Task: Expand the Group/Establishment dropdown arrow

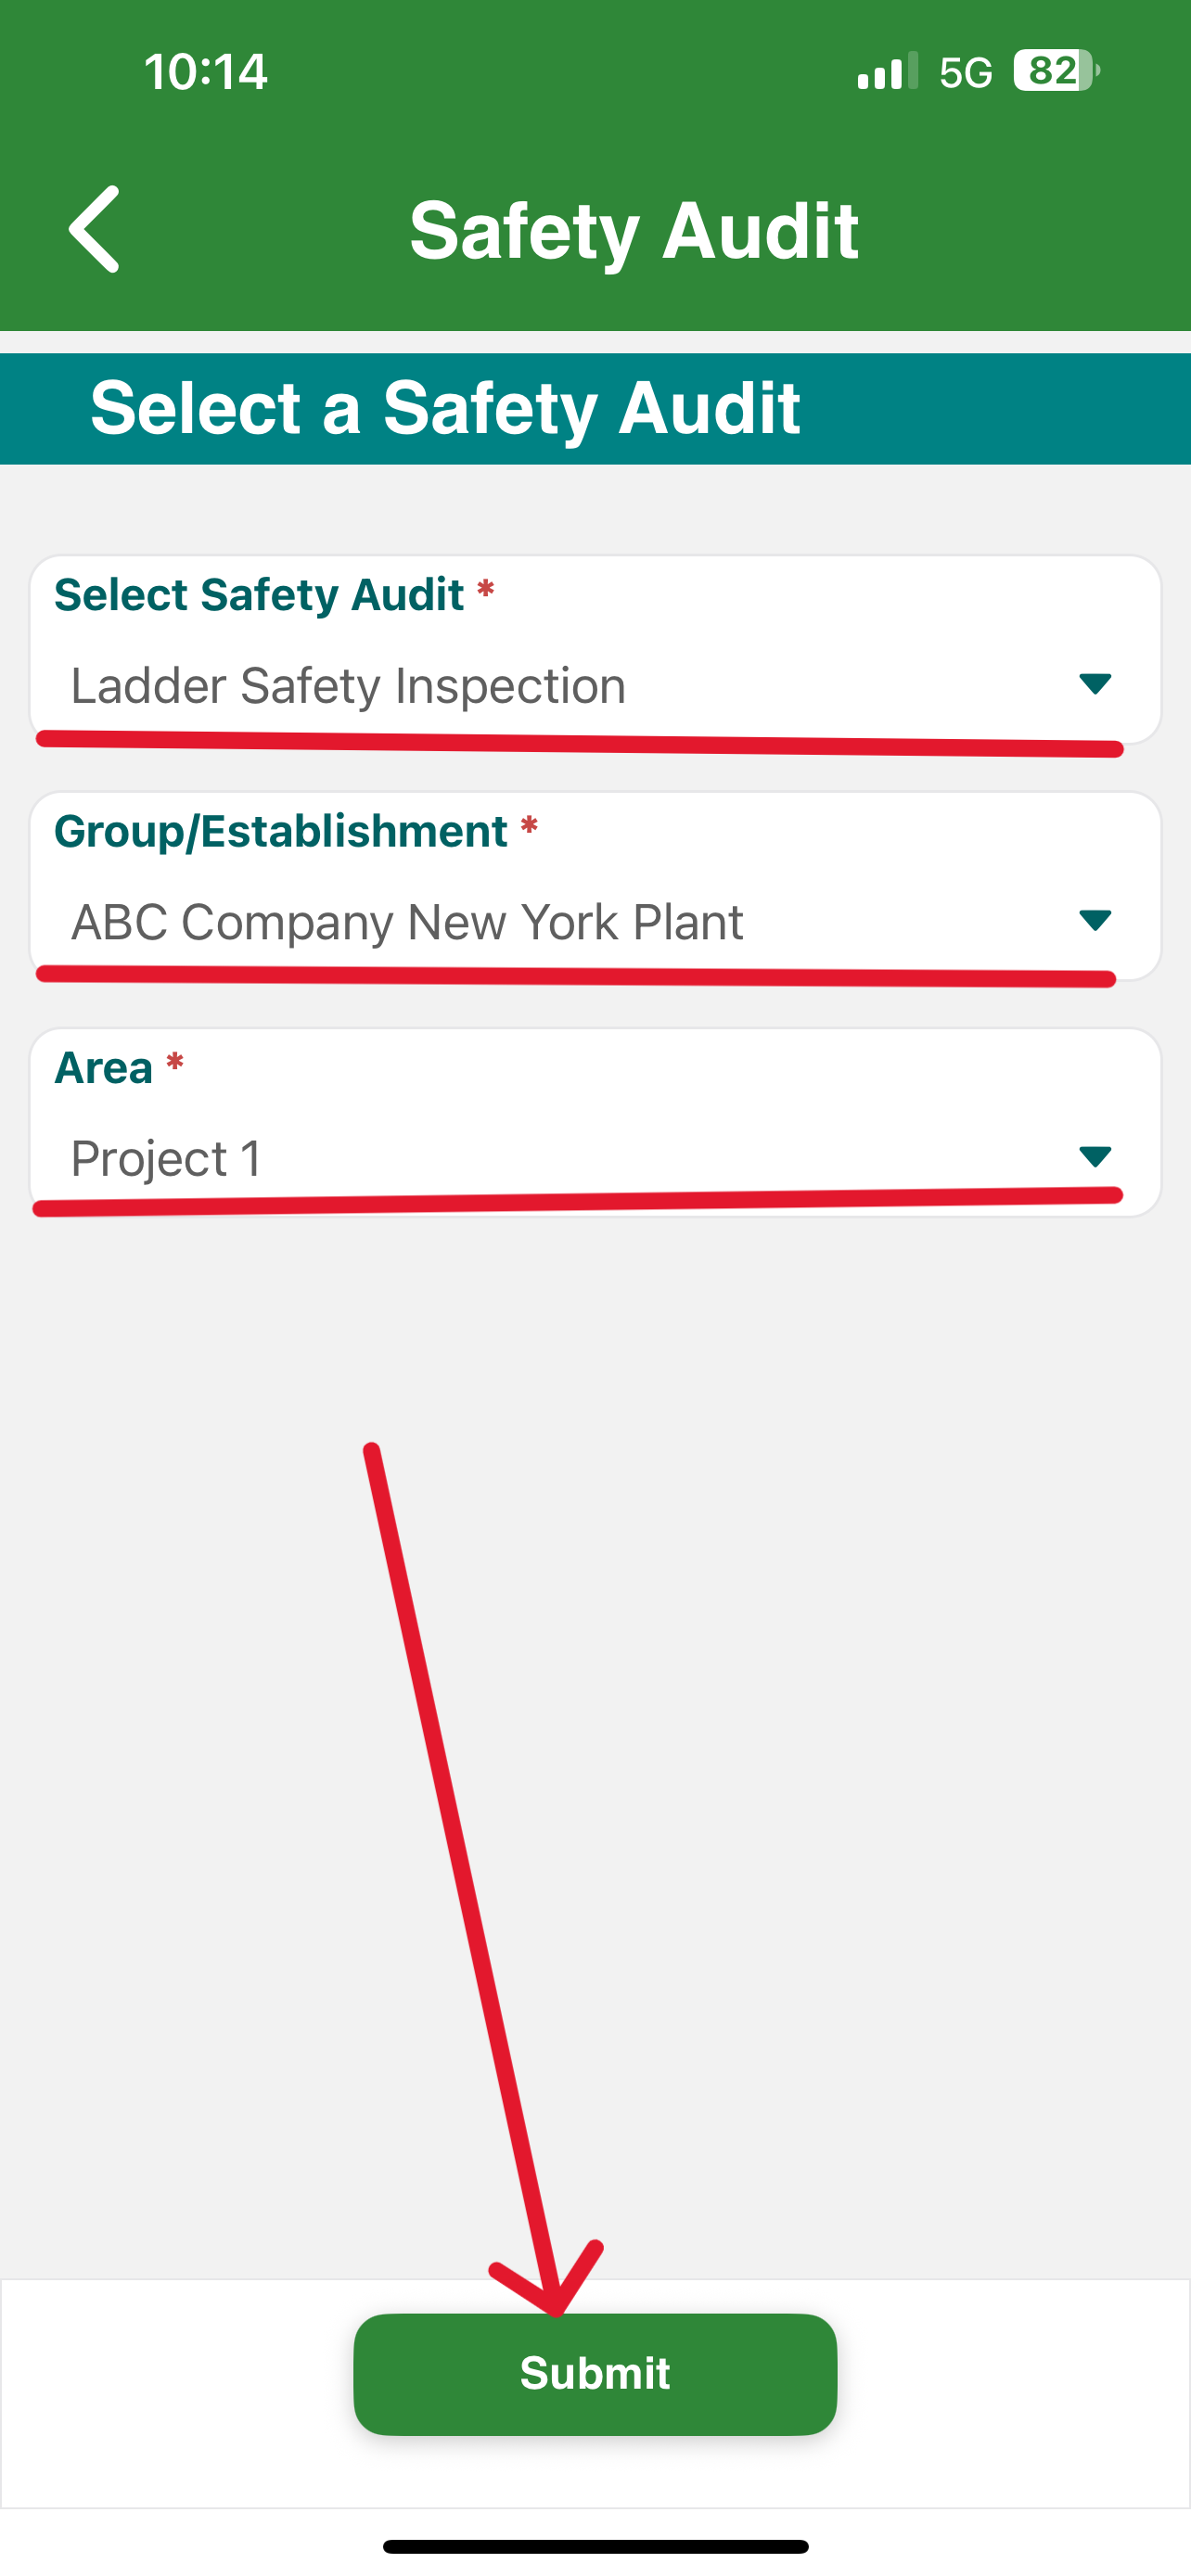Action: click(x=1096, y=920)
